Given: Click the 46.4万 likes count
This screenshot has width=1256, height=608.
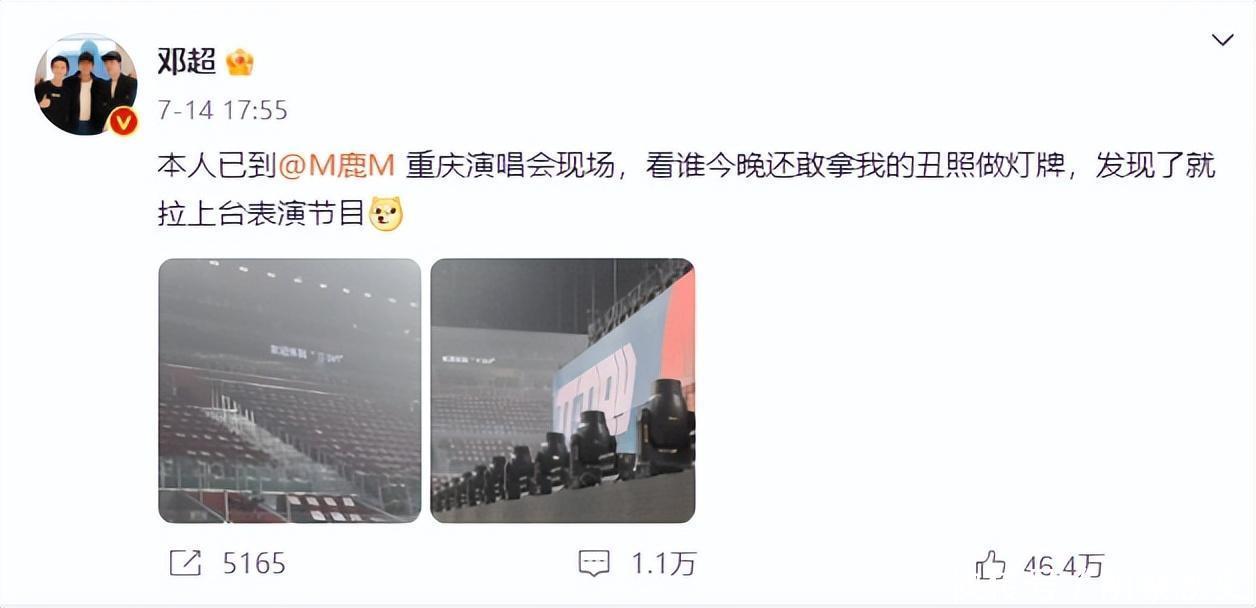Looking at the screenshot, I should pyautogui.click(x=1064, y=566).
